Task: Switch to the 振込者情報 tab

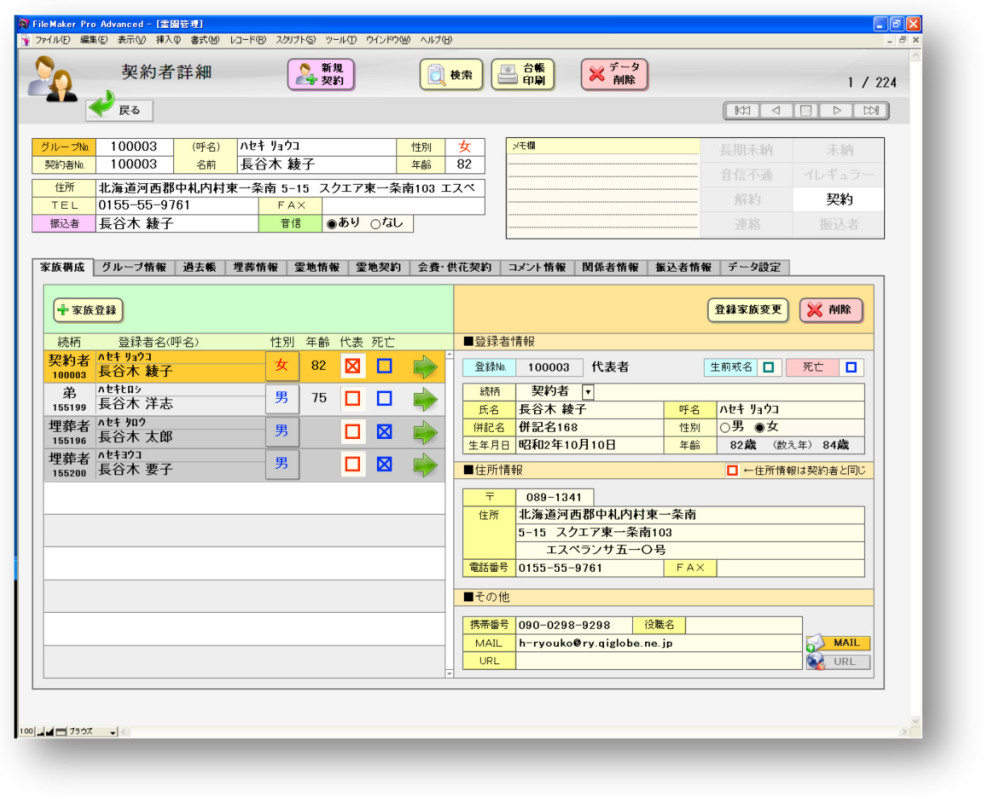Action: point(683,267)
